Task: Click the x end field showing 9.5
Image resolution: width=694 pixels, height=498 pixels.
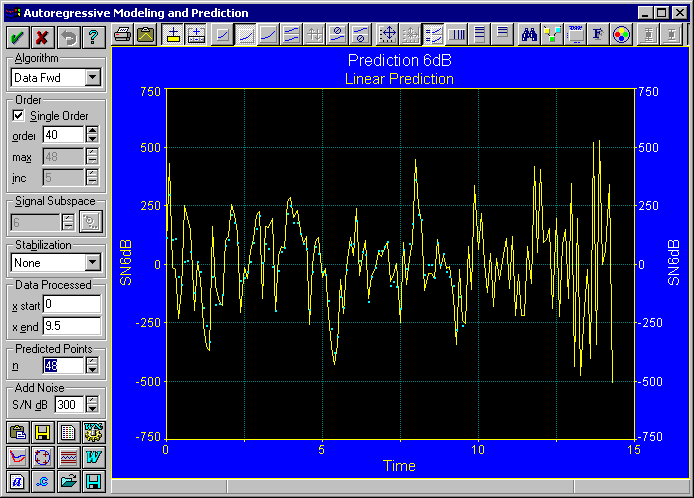Action: pos(72,326)
